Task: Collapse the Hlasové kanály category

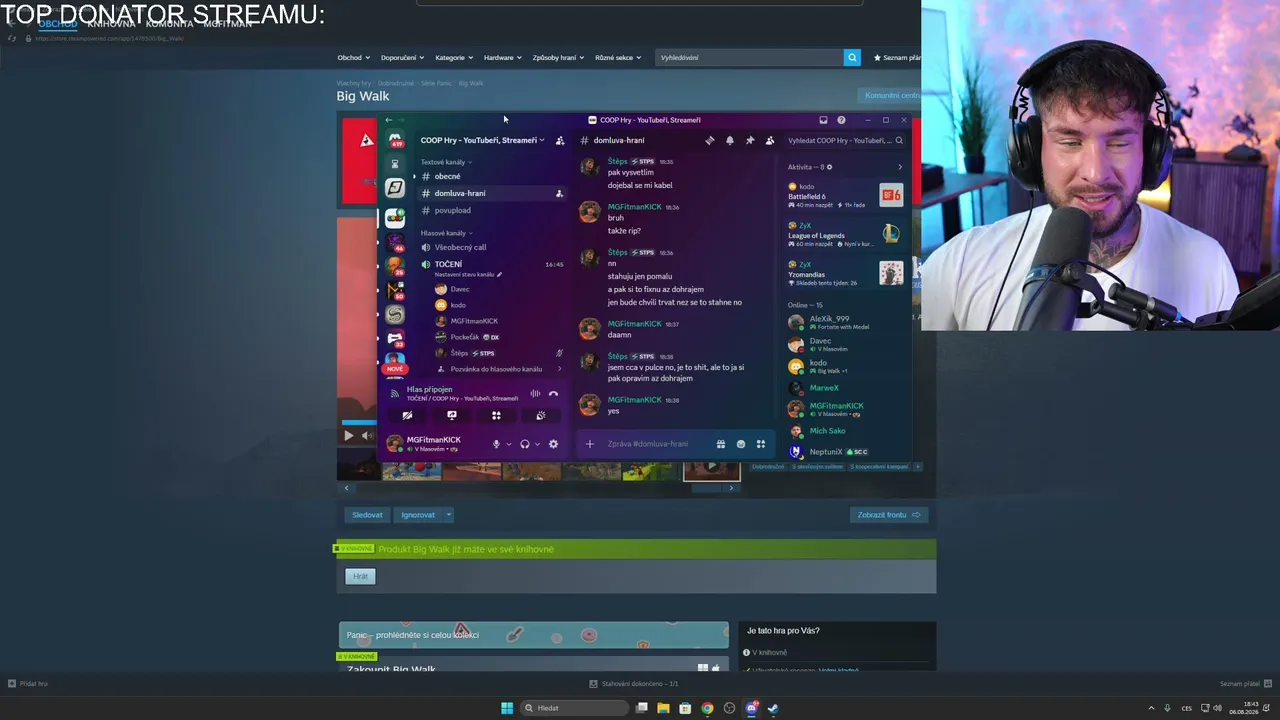Action: [x=446, y=233]
